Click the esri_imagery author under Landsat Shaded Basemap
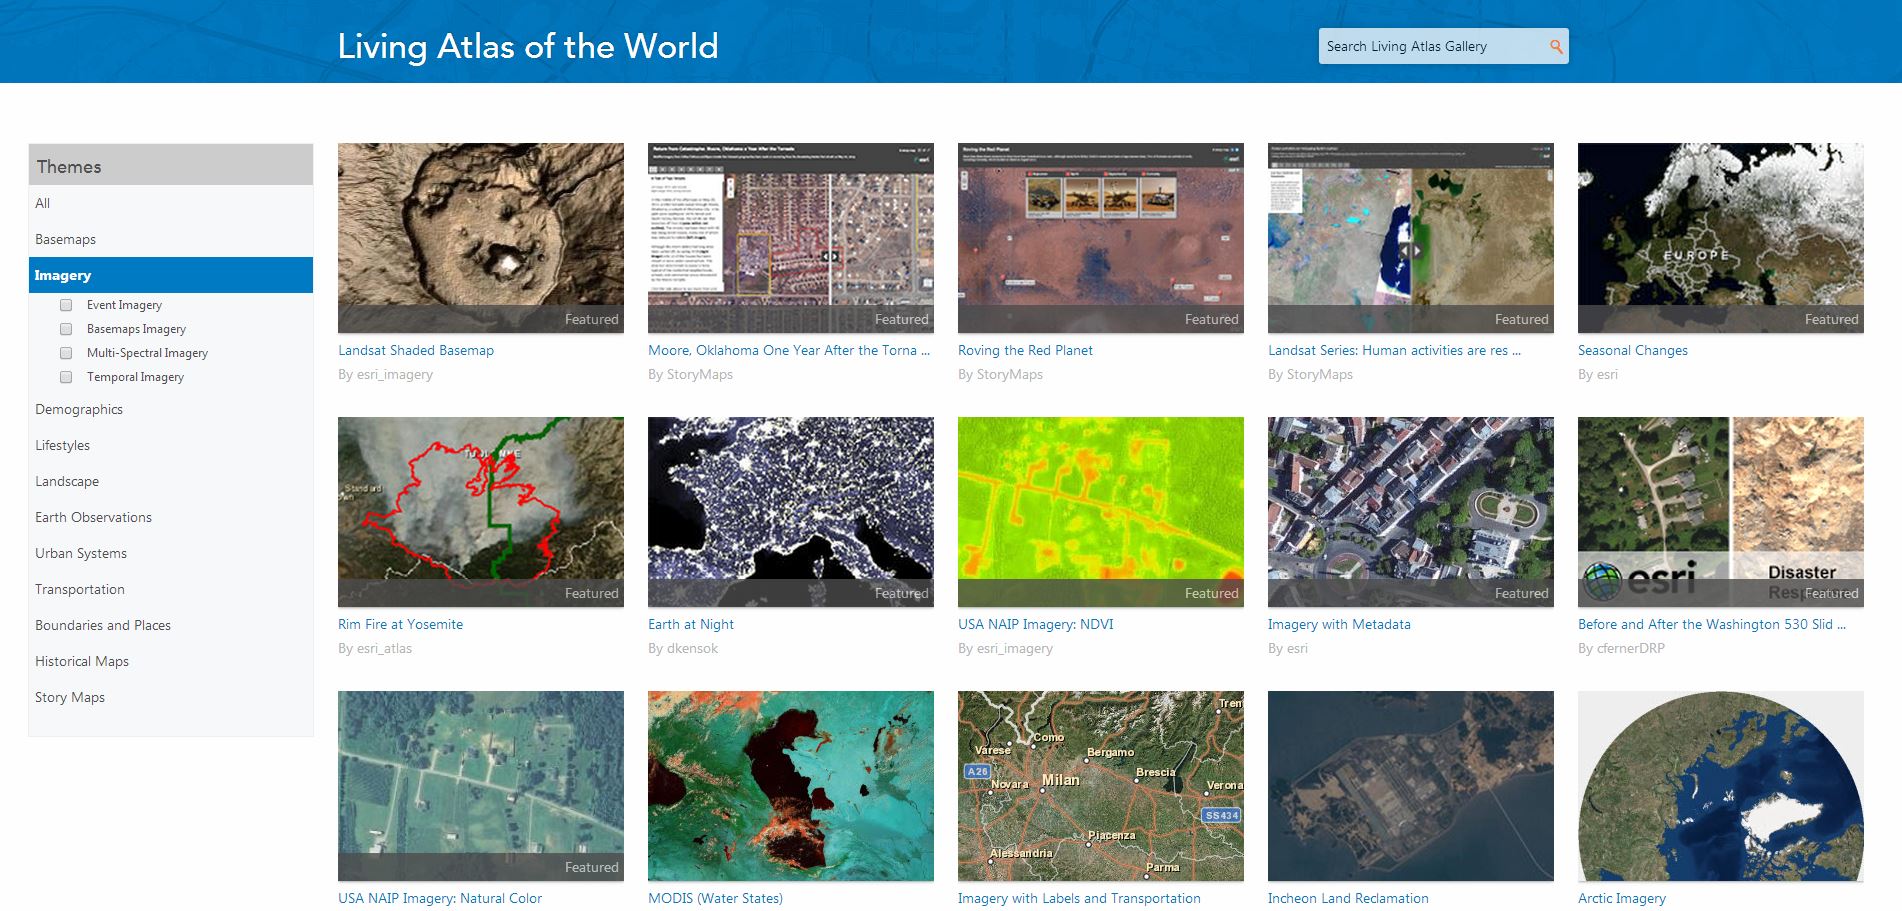Image resolution: width=1902 pixels, height=911 pixels. [x=395, y=375]
